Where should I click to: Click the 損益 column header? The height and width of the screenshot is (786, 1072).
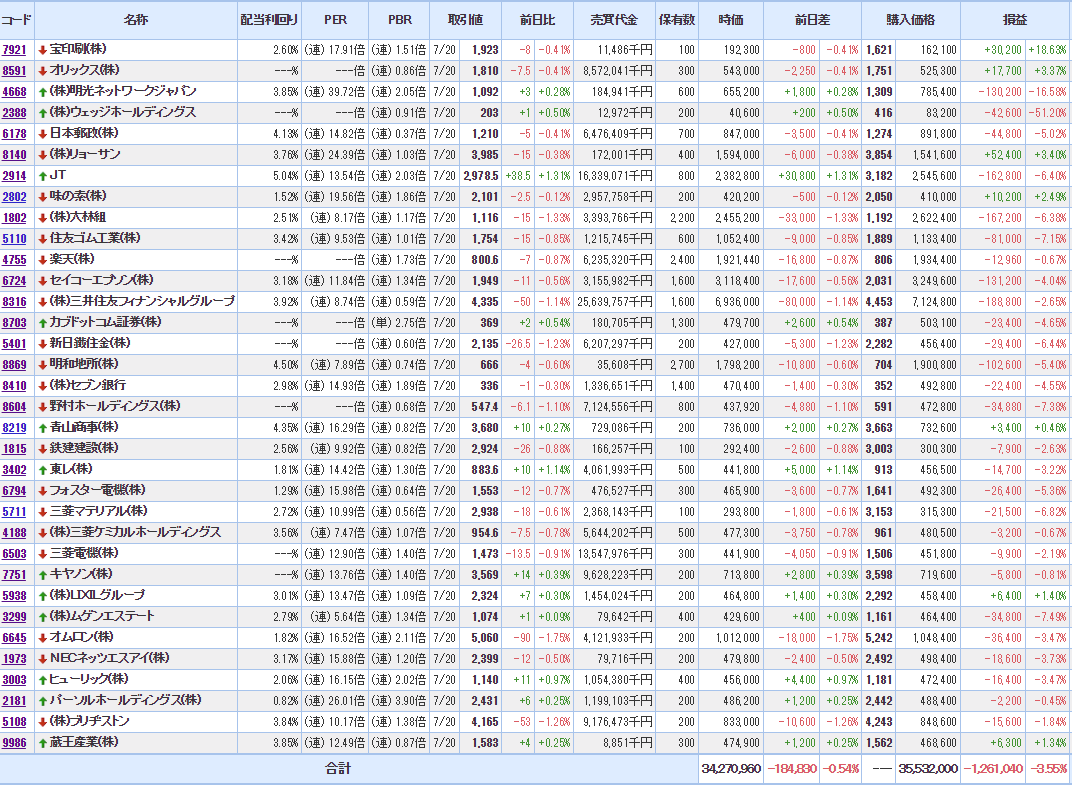tap(1015, 20)
